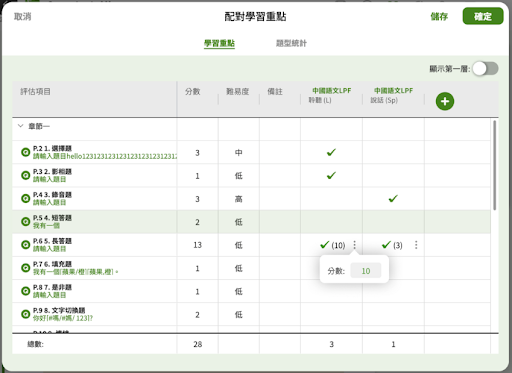512x373 pixels.
Task: Click score 3 for P.2 選擇題
Action: [197, 153]
